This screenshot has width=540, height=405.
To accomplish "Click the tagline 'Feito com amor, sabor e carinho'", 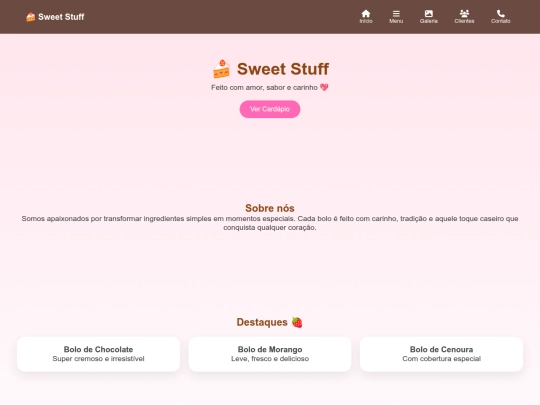I will 264,87.
